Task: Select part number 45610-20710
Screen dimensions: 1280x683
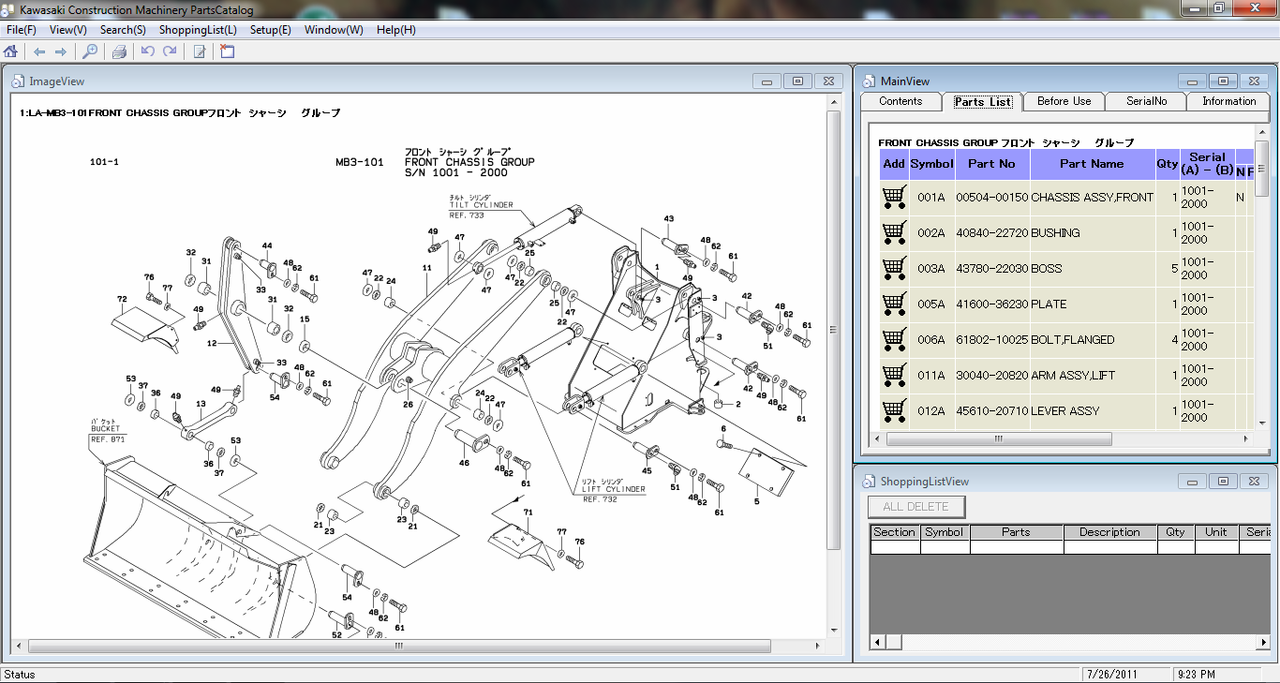Action: [x=992, y=410]
